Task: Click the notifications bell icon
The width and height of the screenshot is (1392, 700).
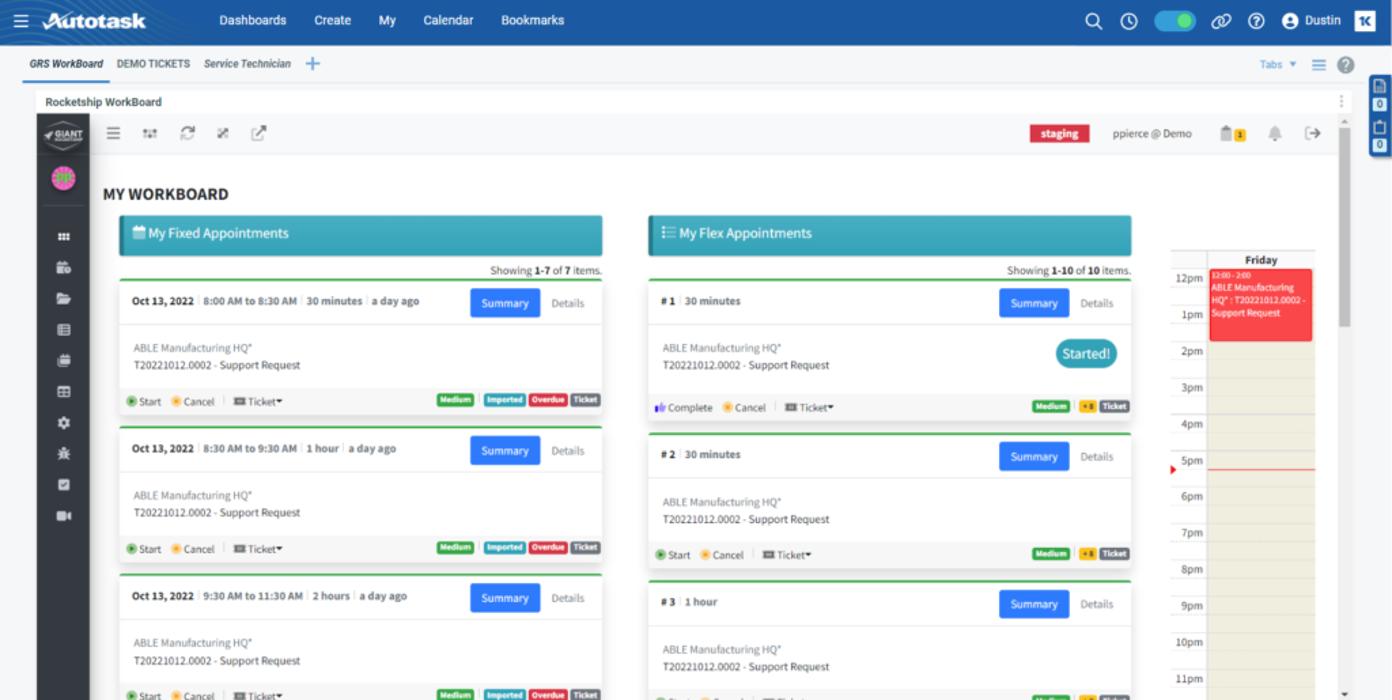Action: [x=1274, y=133]
